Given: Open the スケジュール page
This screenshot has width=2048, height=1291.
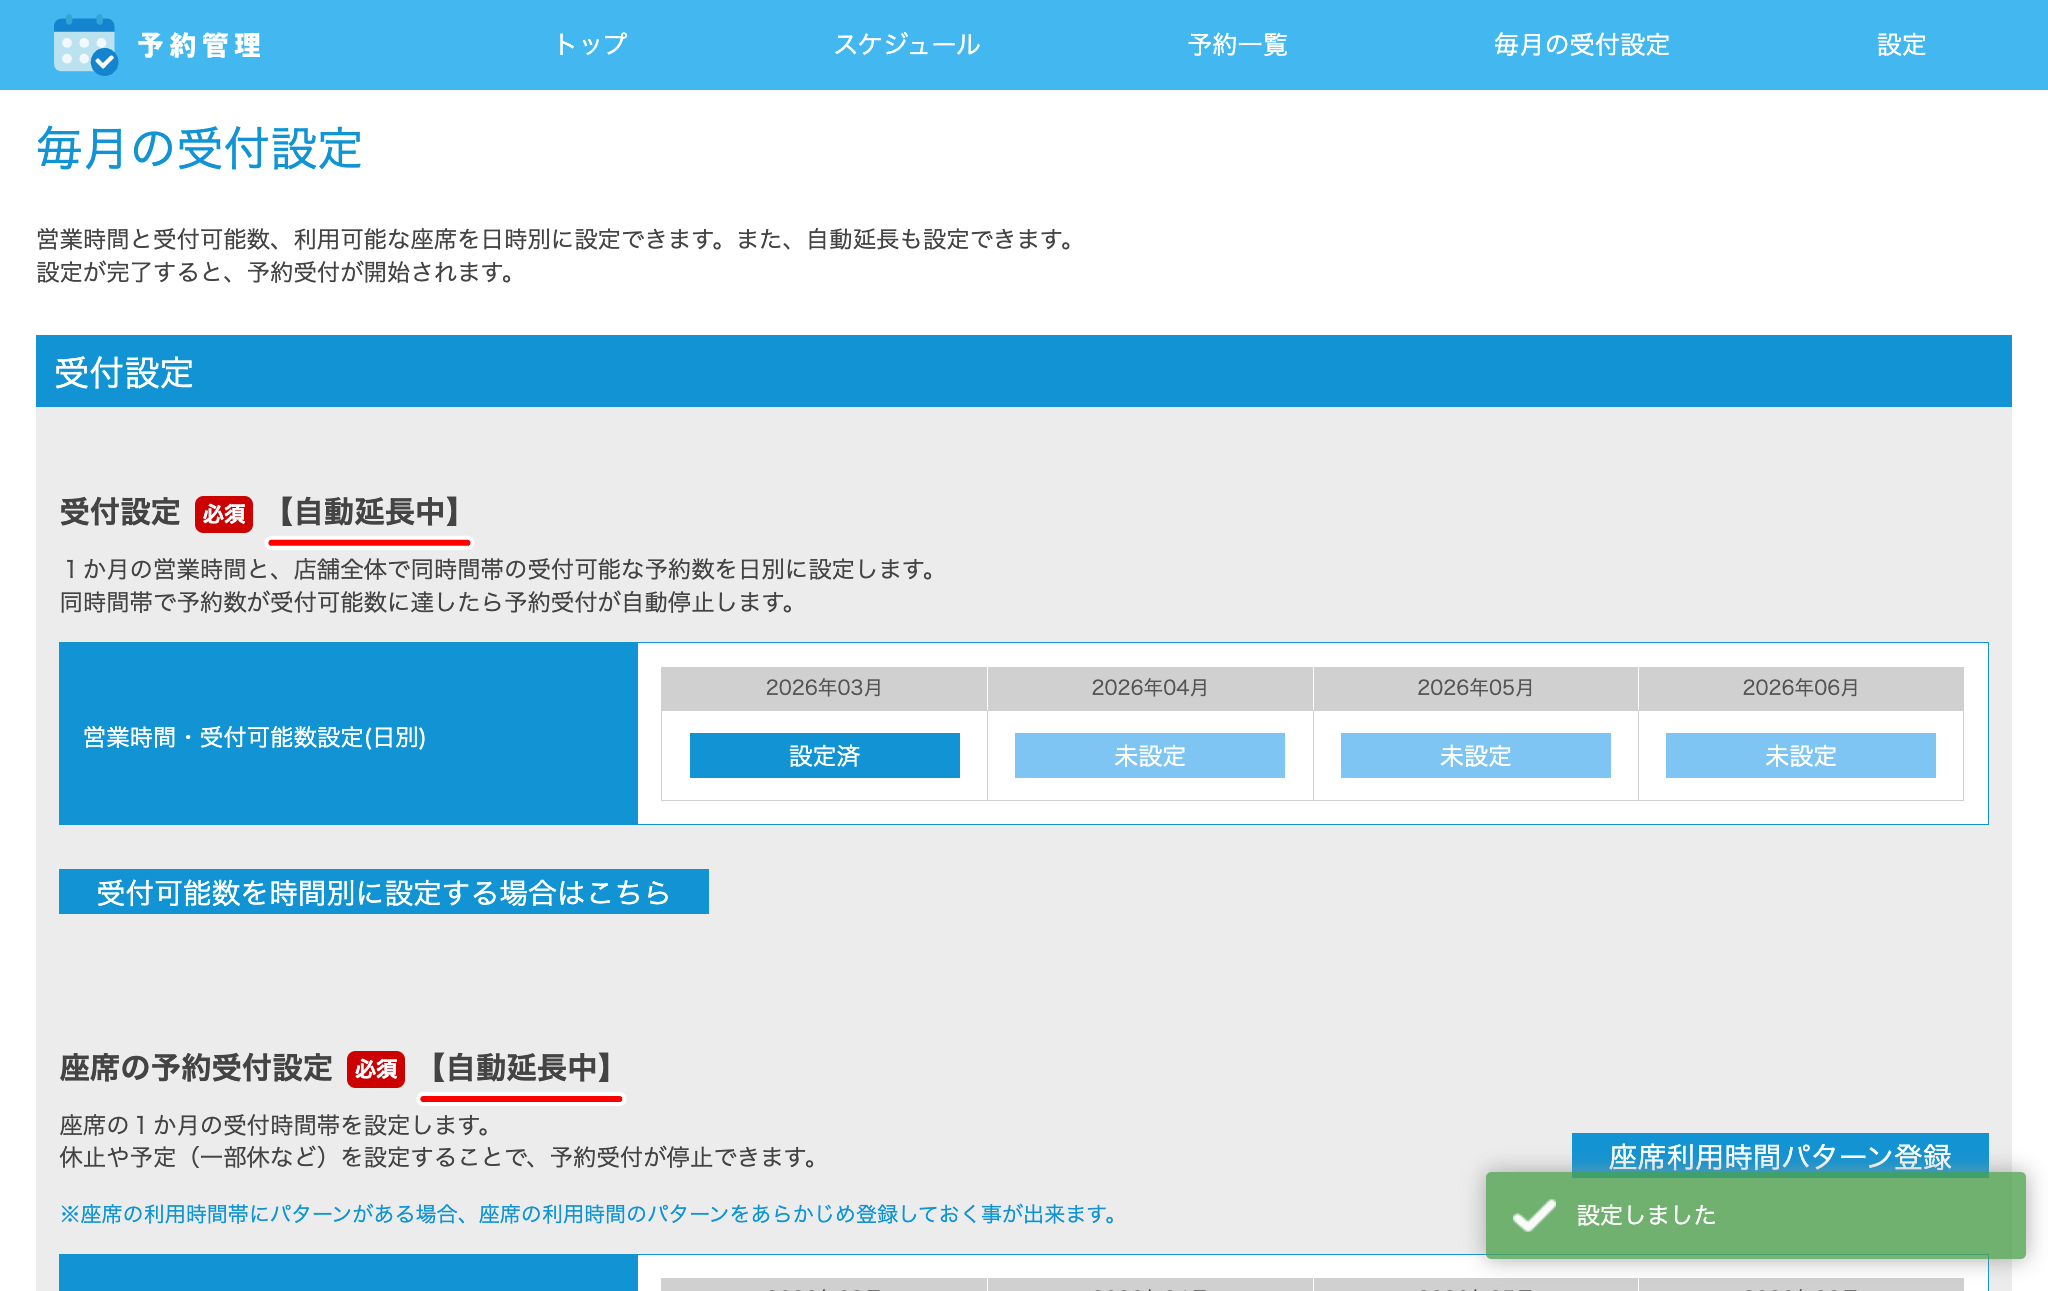Looking at the screenshot, I should (906, 44).
